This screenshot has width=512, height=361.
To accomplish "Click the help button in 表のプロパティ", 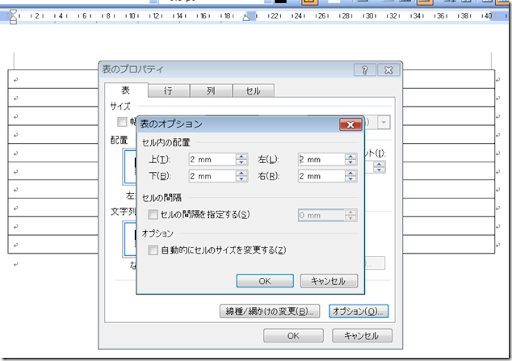I will click(365, 70).
